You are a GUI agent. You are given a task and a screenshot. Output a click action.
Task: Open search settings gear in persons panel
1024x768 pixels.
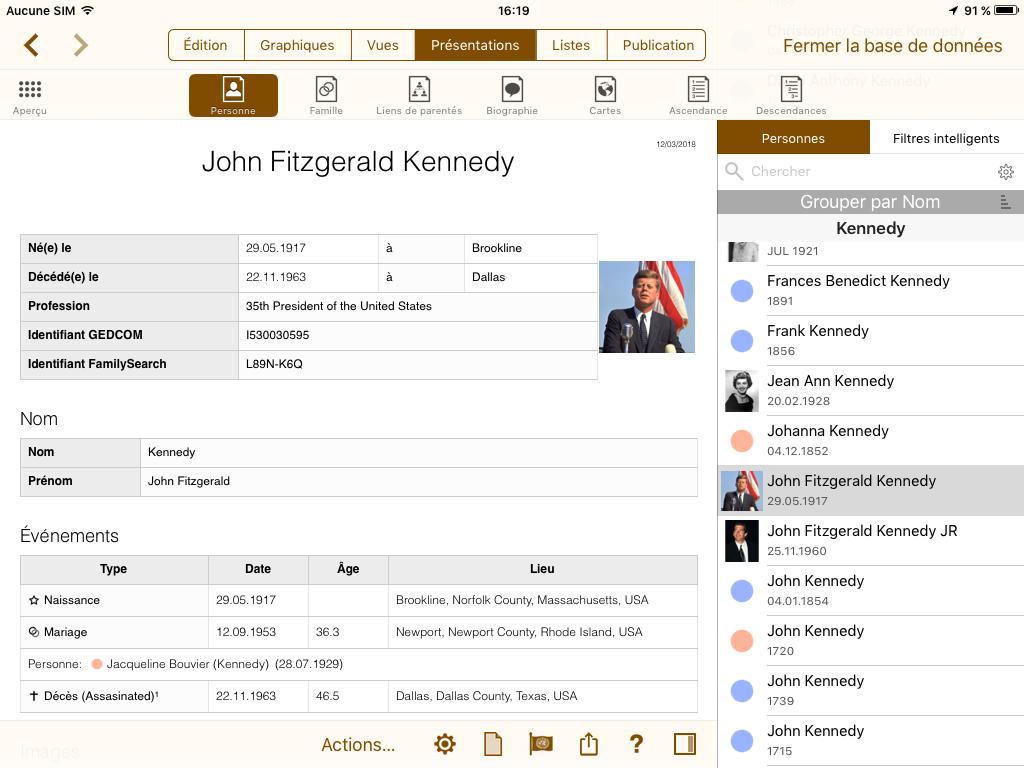pos(1006,172)
